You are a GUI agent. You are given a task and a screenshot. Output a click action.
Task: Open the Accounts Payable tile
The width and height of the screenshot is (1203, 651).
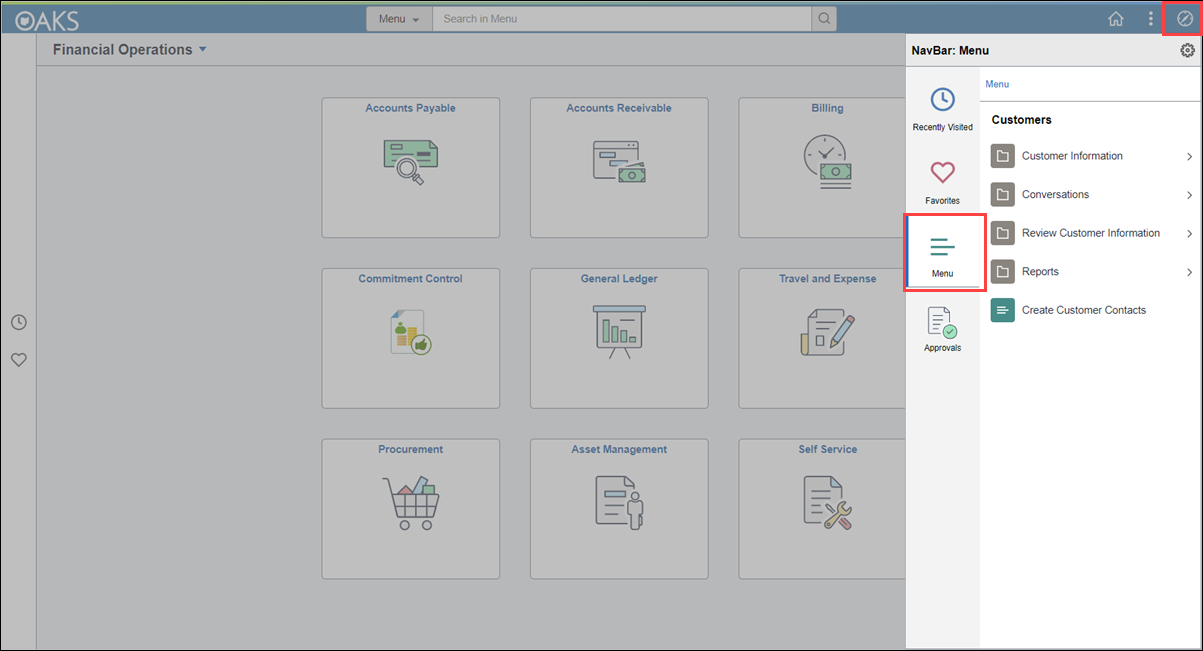coord(410,168)
